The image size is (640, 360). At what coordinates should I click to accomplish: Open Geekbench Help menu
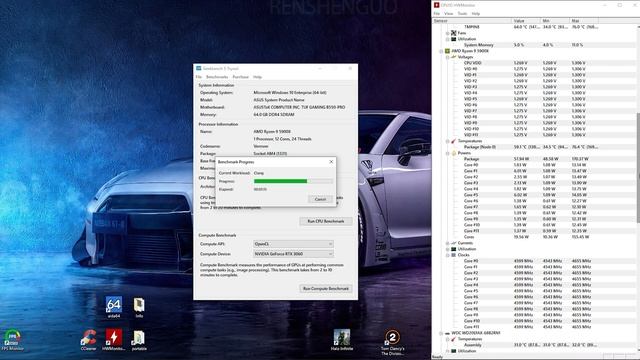click(257, 77)
